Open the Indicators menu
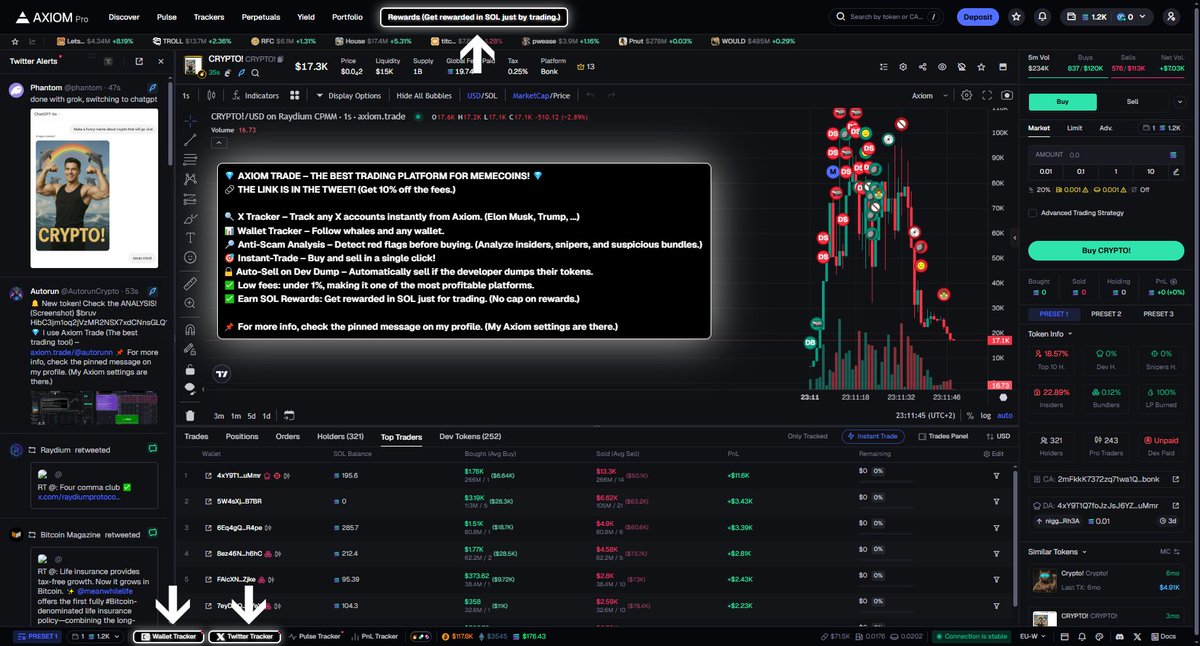Viewport: 1200px width, 646px height. 255,96
